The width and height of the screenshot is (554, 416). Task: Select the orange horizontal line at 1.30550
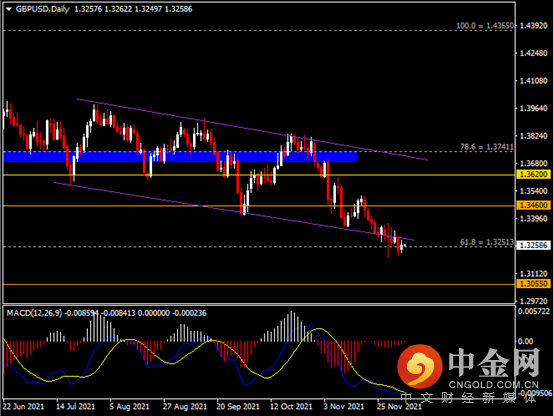pyautogui.click(x=259, y=284)
